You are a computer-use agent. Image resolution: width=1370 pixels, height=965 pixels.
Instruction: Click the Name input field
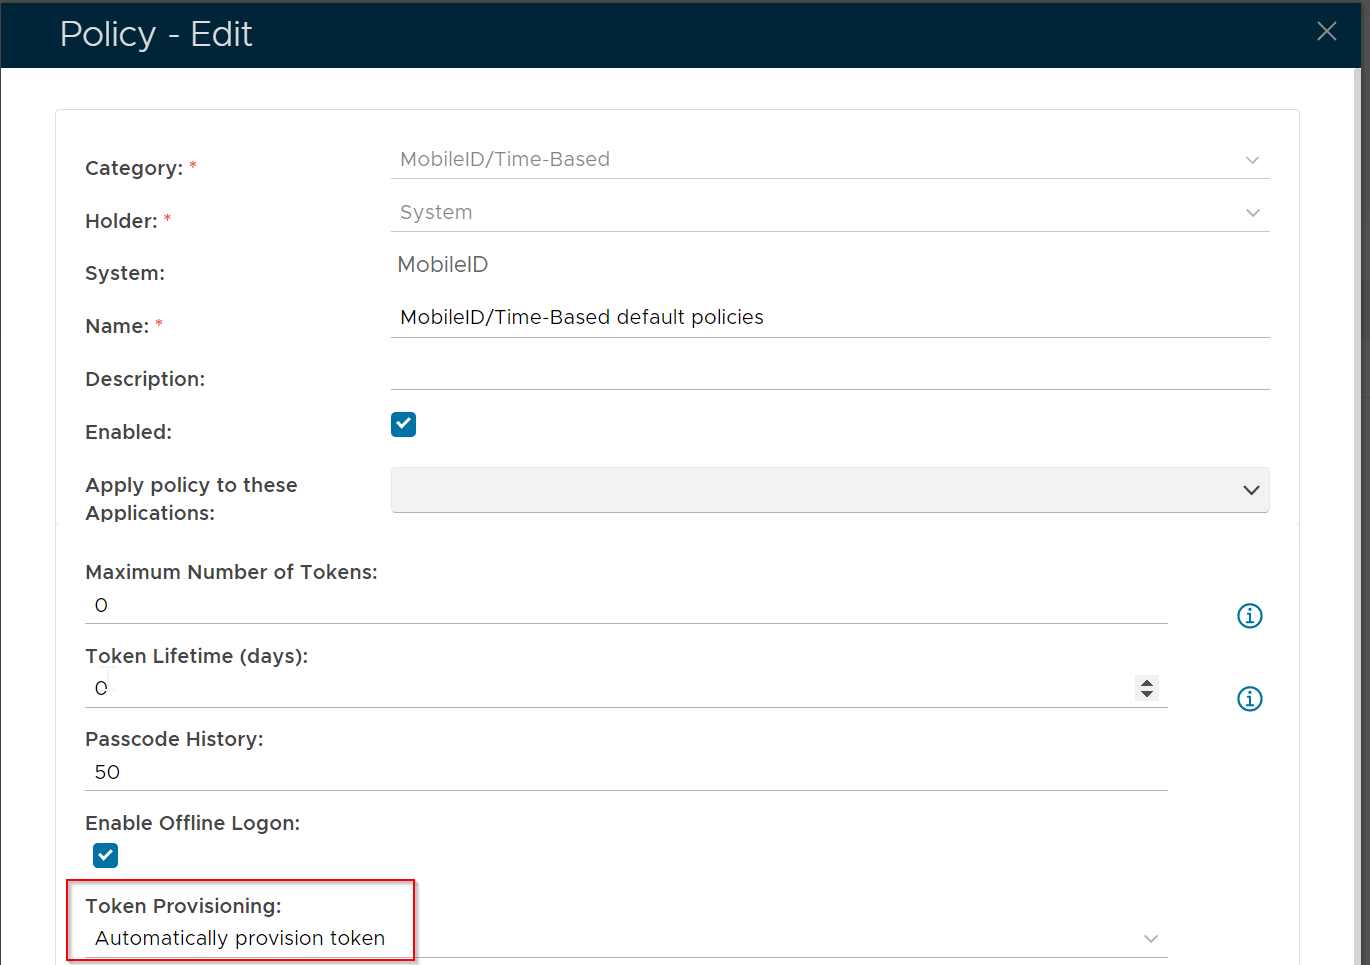click(x=829, y=318)
